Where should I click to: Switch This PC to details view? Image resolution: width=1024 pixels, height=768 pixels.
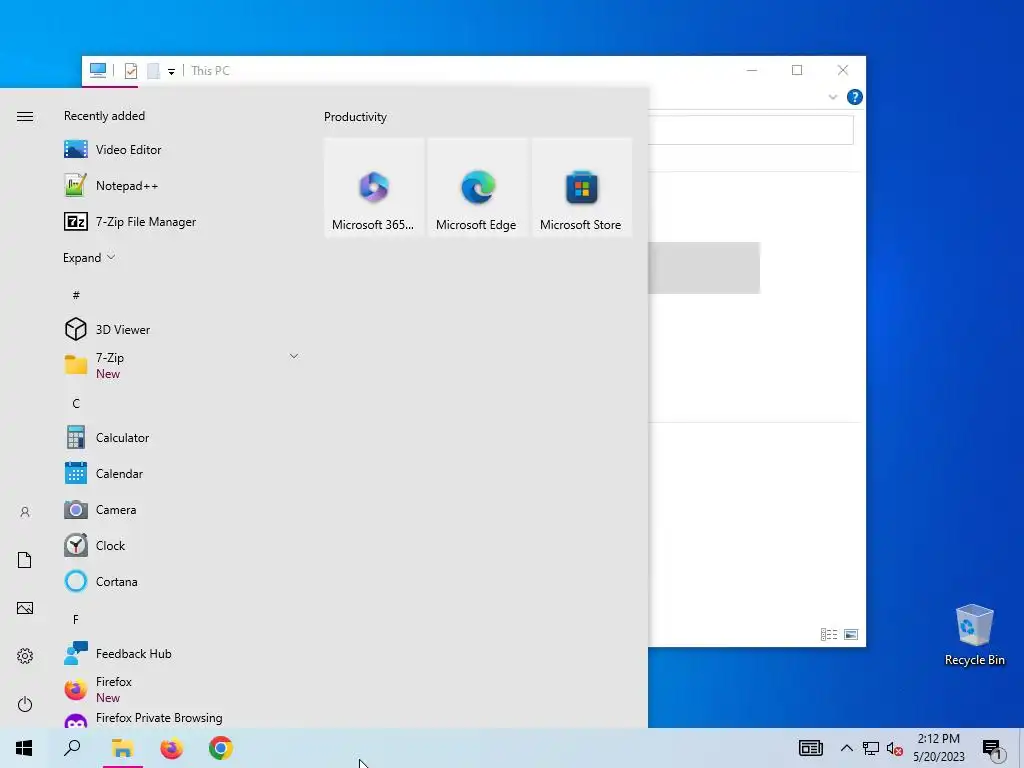(x=829, y=634)
